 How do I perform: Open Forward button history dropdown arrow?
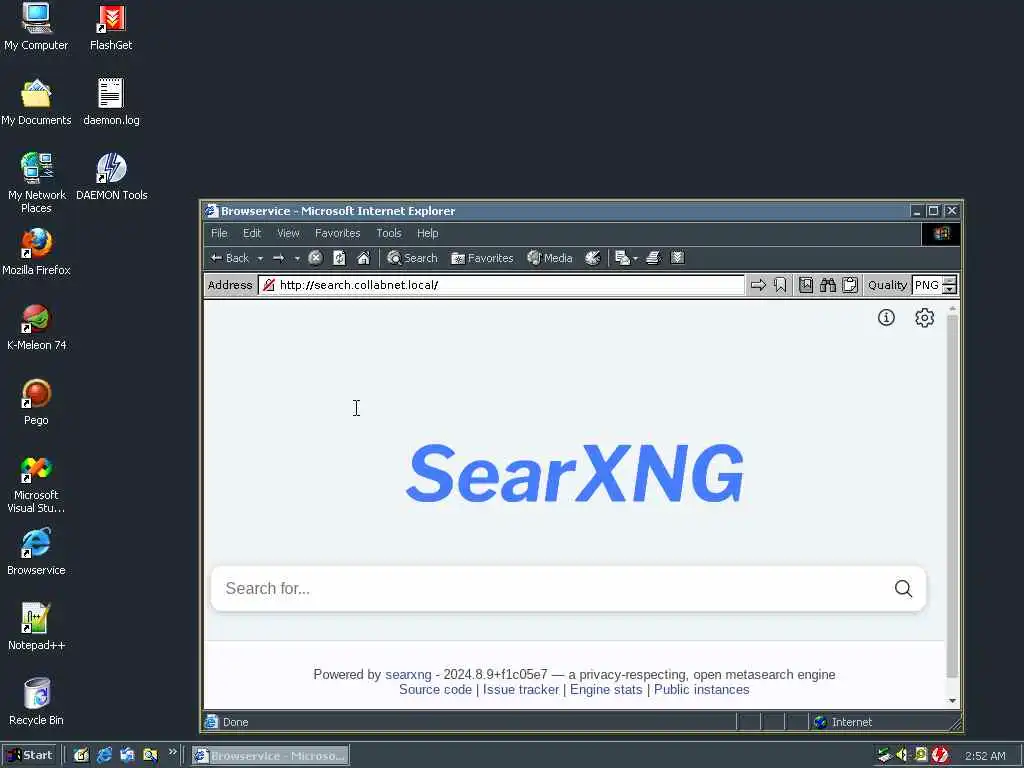click(x=296, y=259)
